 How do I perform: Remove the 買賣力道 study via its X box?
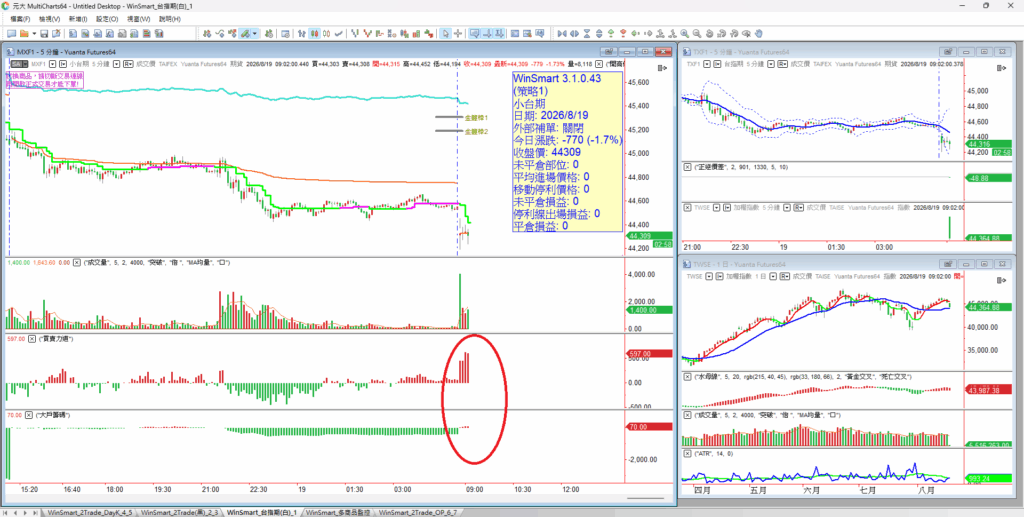(x=31, y=339)
